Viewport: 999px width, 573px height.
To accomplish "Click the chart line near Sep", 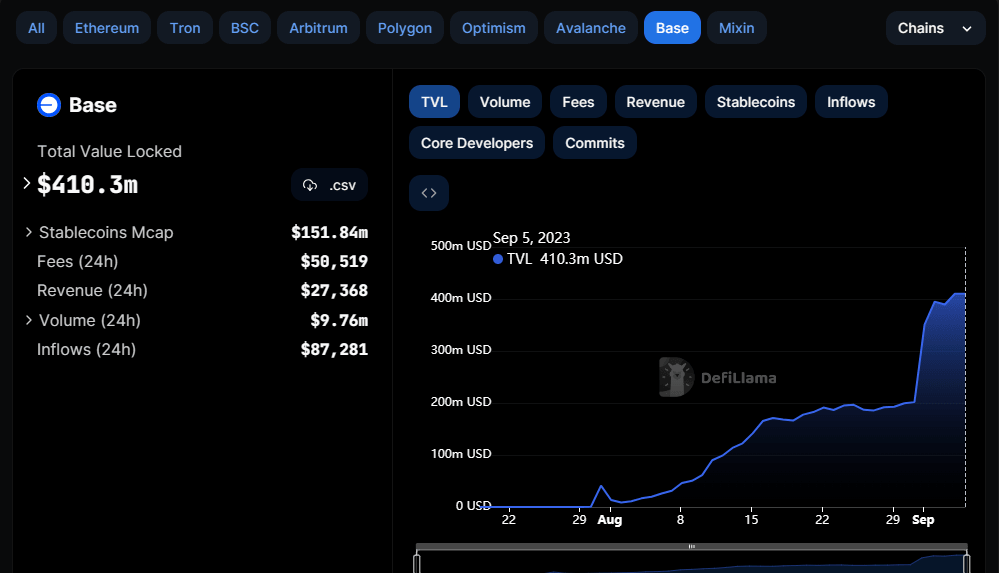I will [925, 323].
